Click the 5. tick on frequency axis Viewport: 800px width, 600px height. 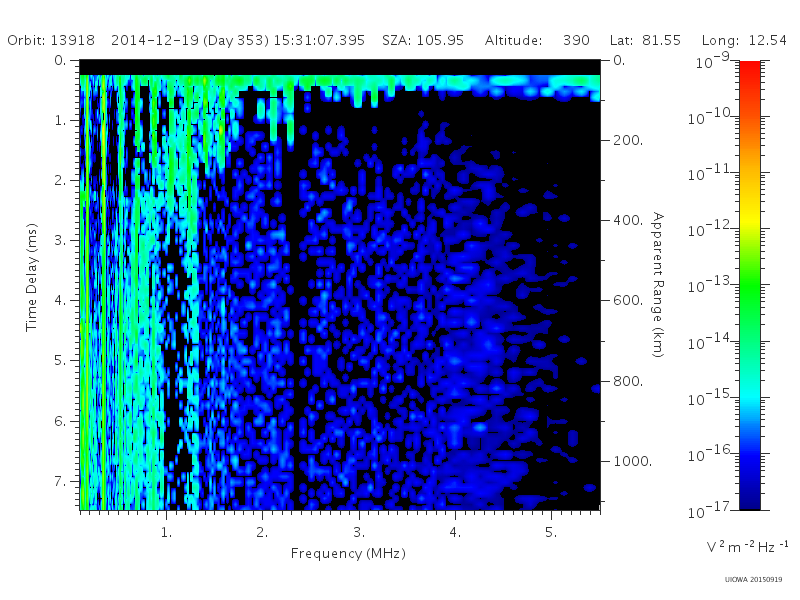click(551, 533)
